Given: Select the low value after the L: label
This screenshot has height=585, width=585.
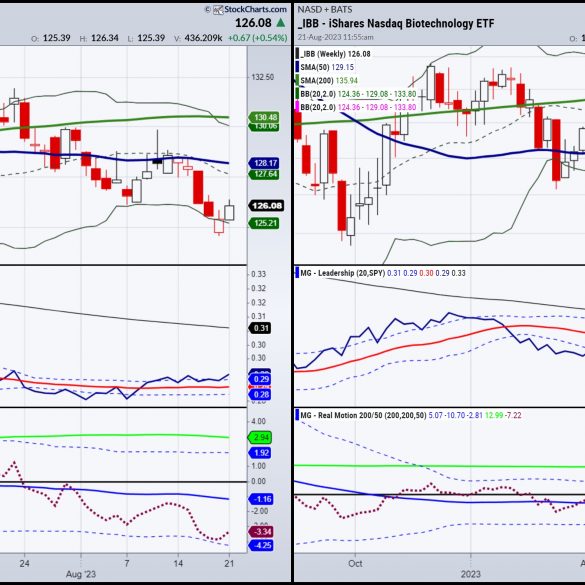Looking at the screenshot, I should tap(151, 38).
